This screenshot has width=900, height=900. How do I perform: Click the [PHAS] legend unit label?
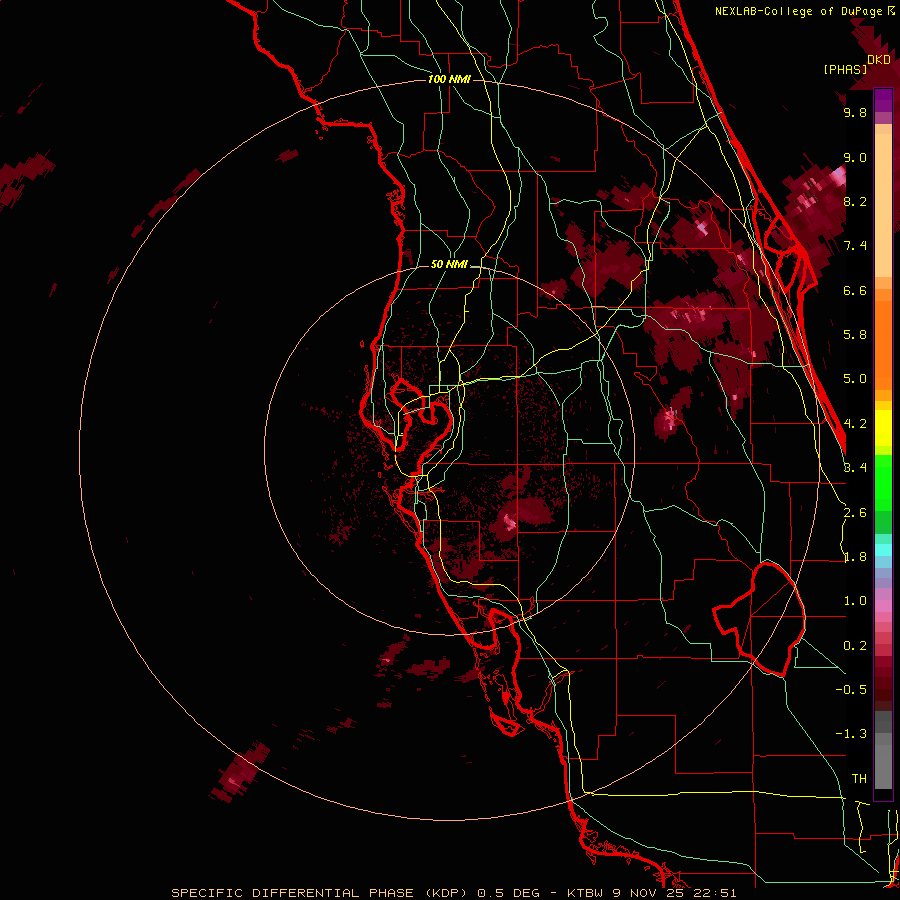pyautogui.click(x=845, y=69)
